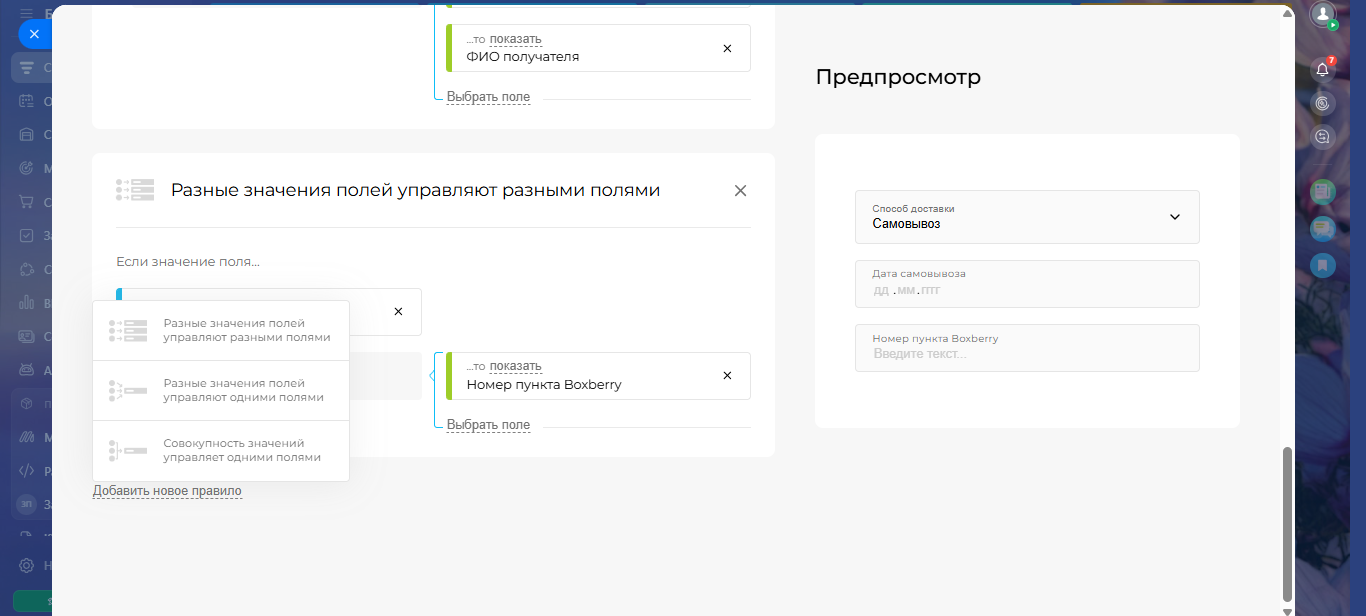Open the spiral Copilot icon in right bar
This screenshot has height=616, width=1366.
(1322, 103)
